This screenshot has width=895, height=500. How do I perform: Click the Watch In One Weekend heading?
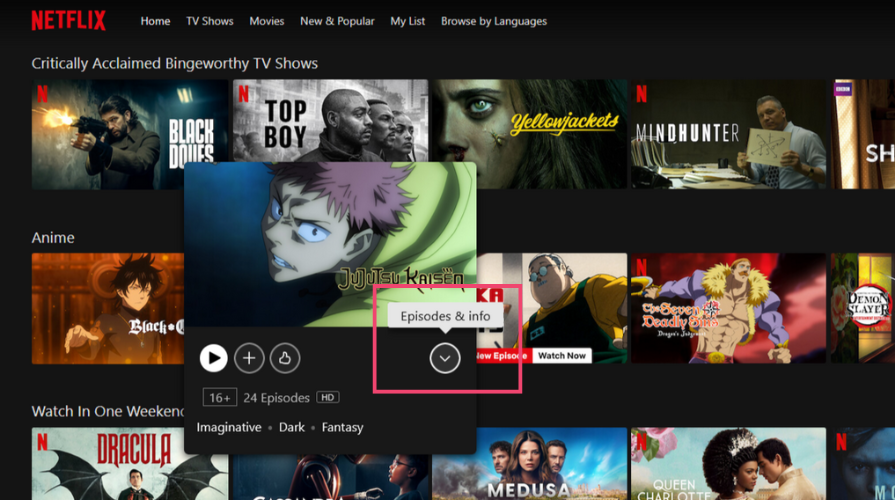(x=108, y=412)
